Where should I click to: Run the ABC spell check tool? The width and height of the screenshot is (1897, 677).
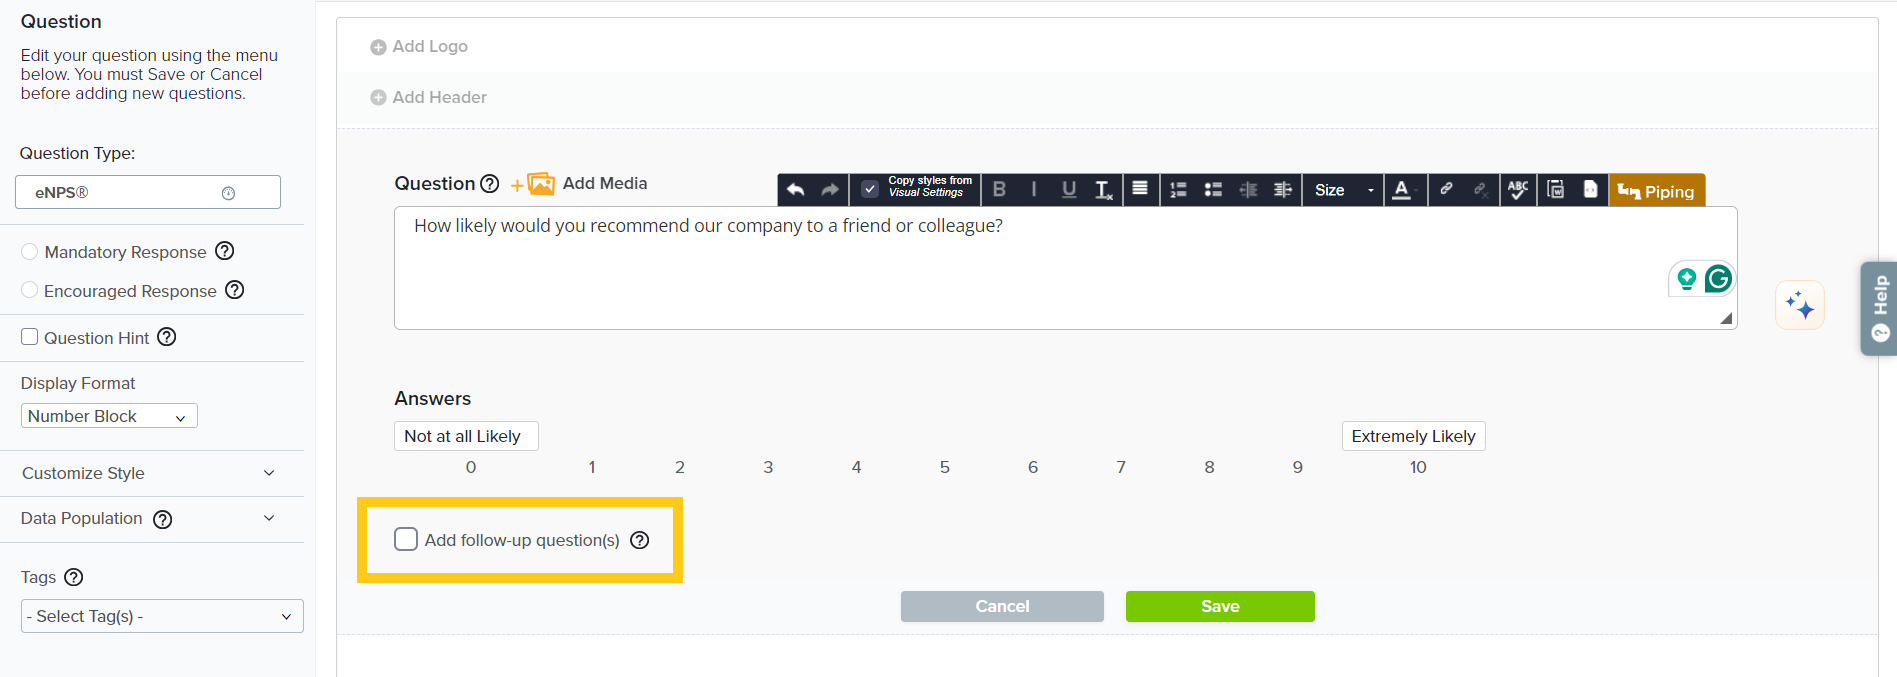point(1517,190)
